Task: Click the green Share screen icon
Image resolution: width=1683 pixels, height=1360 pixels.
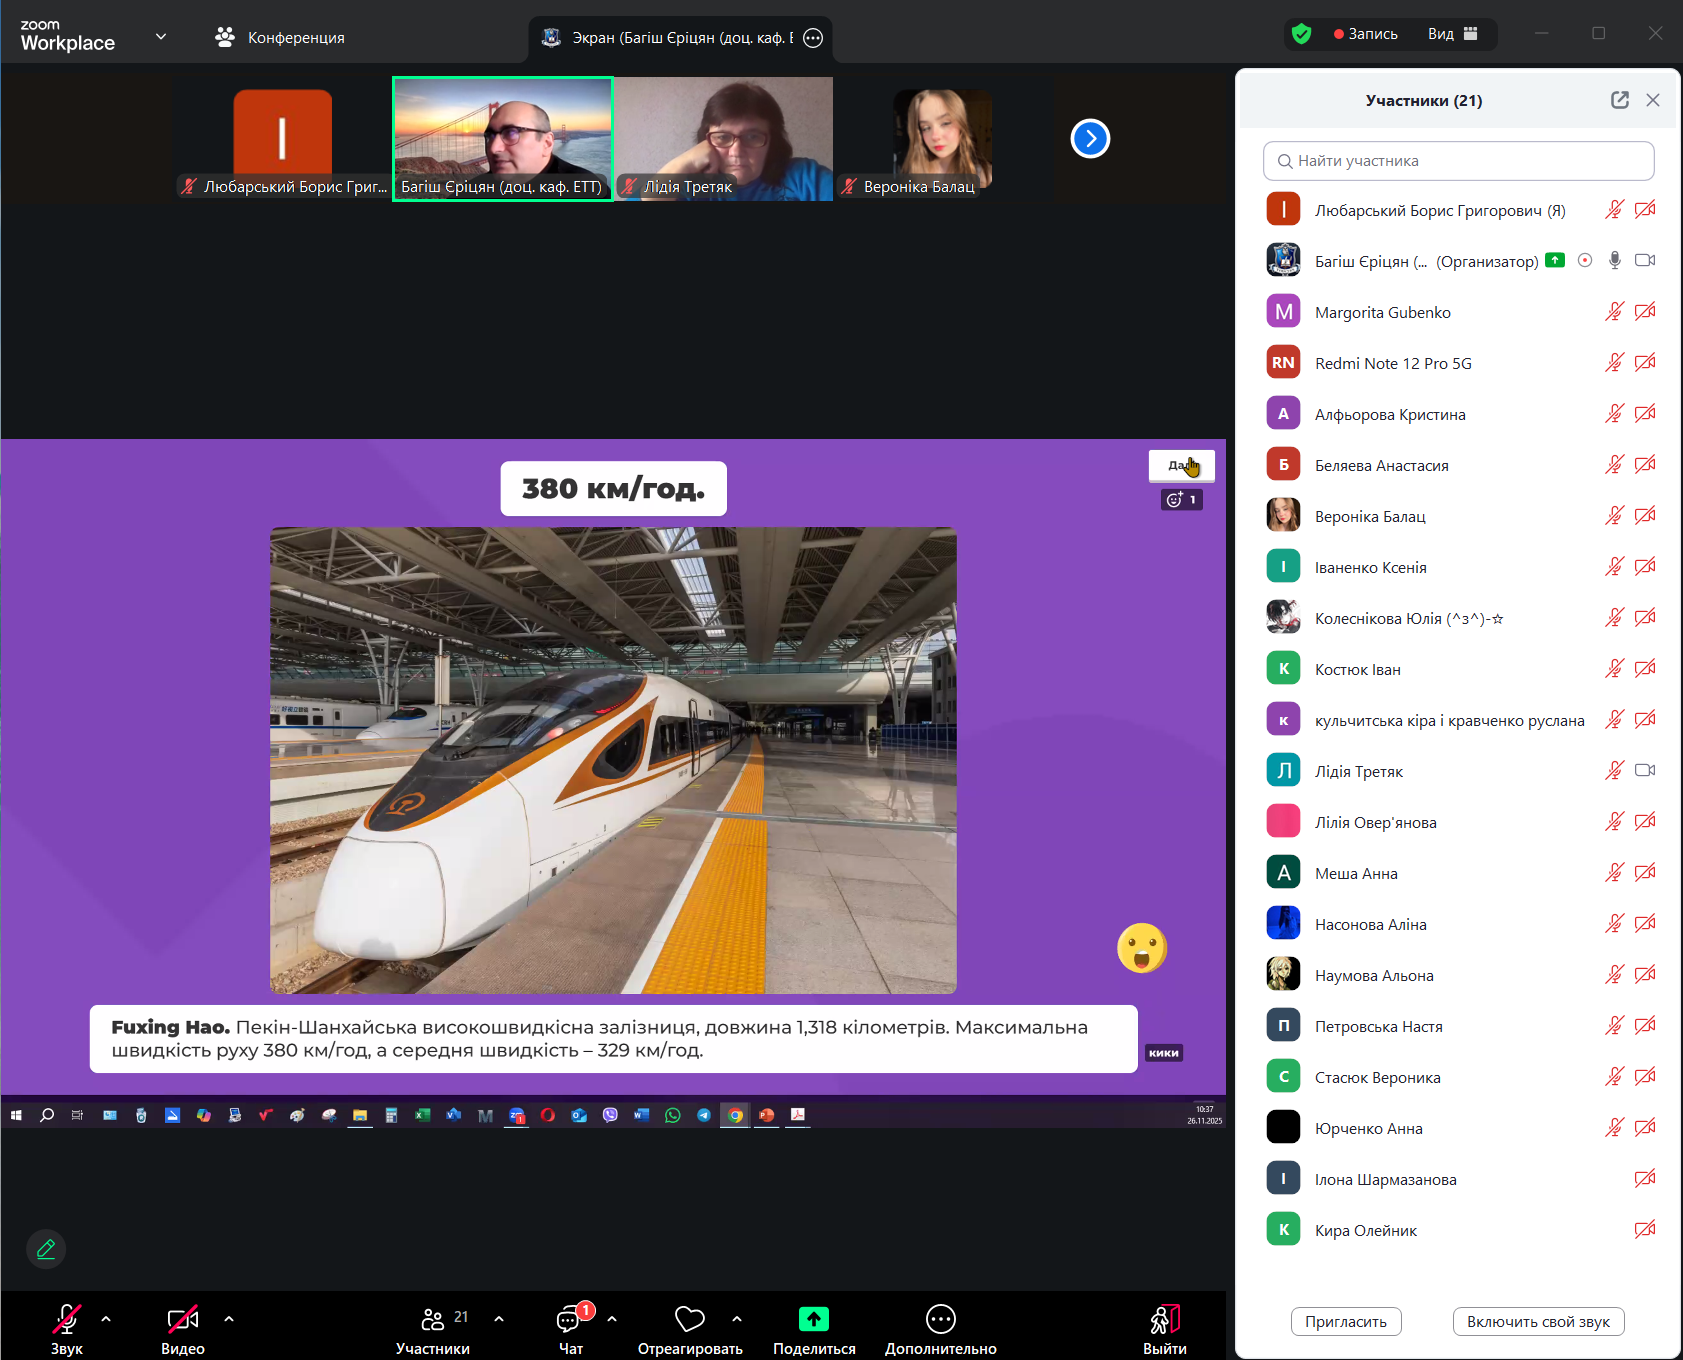Action: coord(814,1320)
